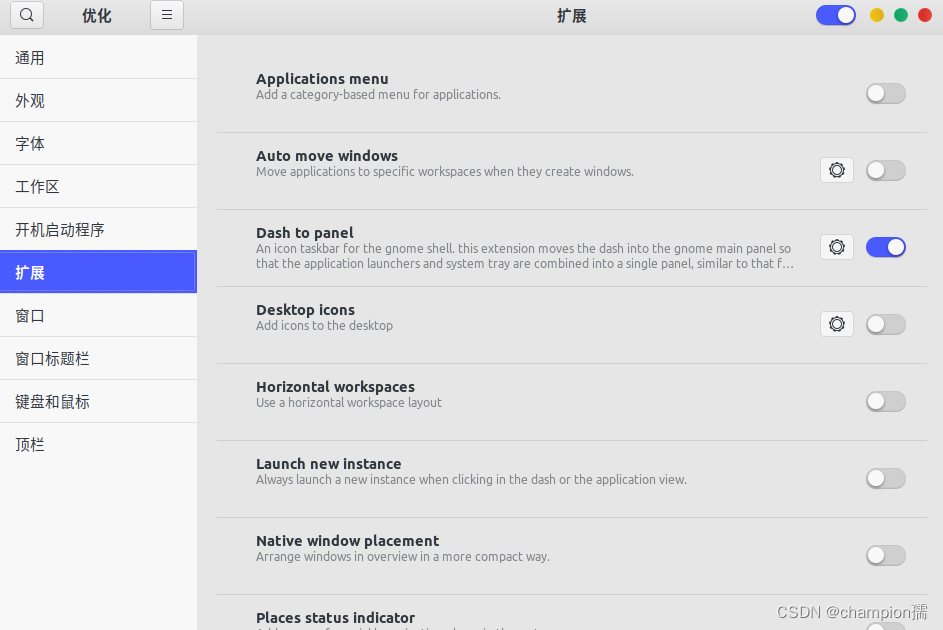Select the 窗口 sidebar category

(x=99, y=315)
